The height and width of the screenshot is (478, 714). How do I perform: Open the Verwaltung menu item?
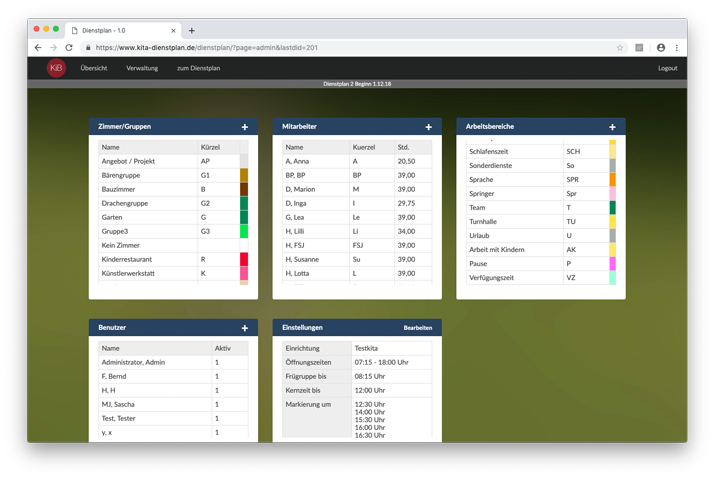tap(142, 68)
